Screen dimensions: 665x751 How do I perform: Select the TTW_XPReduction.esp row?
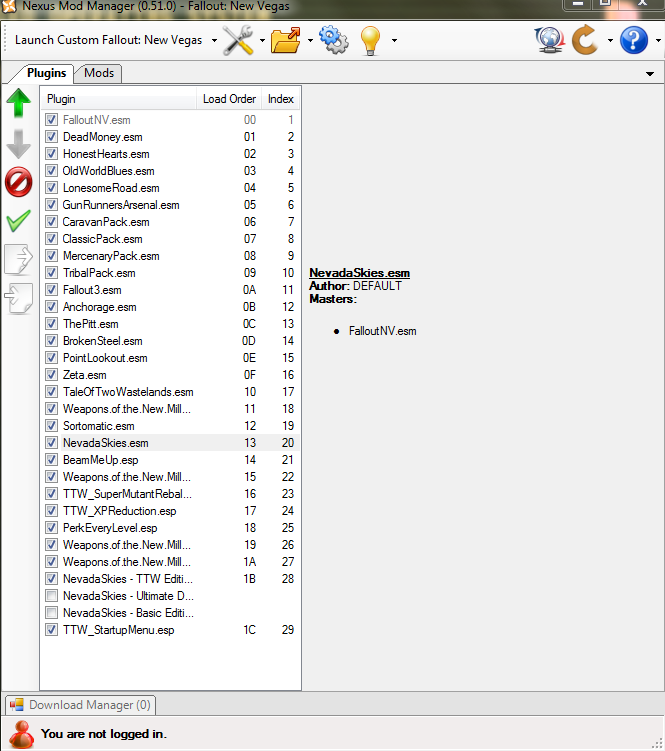[x=170, y=511]
